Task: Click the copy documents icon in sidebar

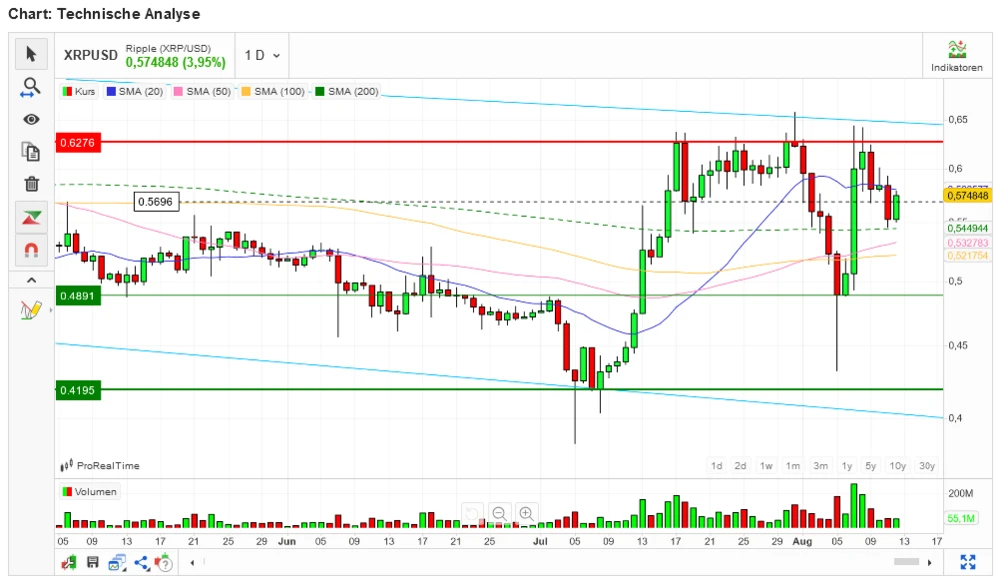Action: point(31,152)
